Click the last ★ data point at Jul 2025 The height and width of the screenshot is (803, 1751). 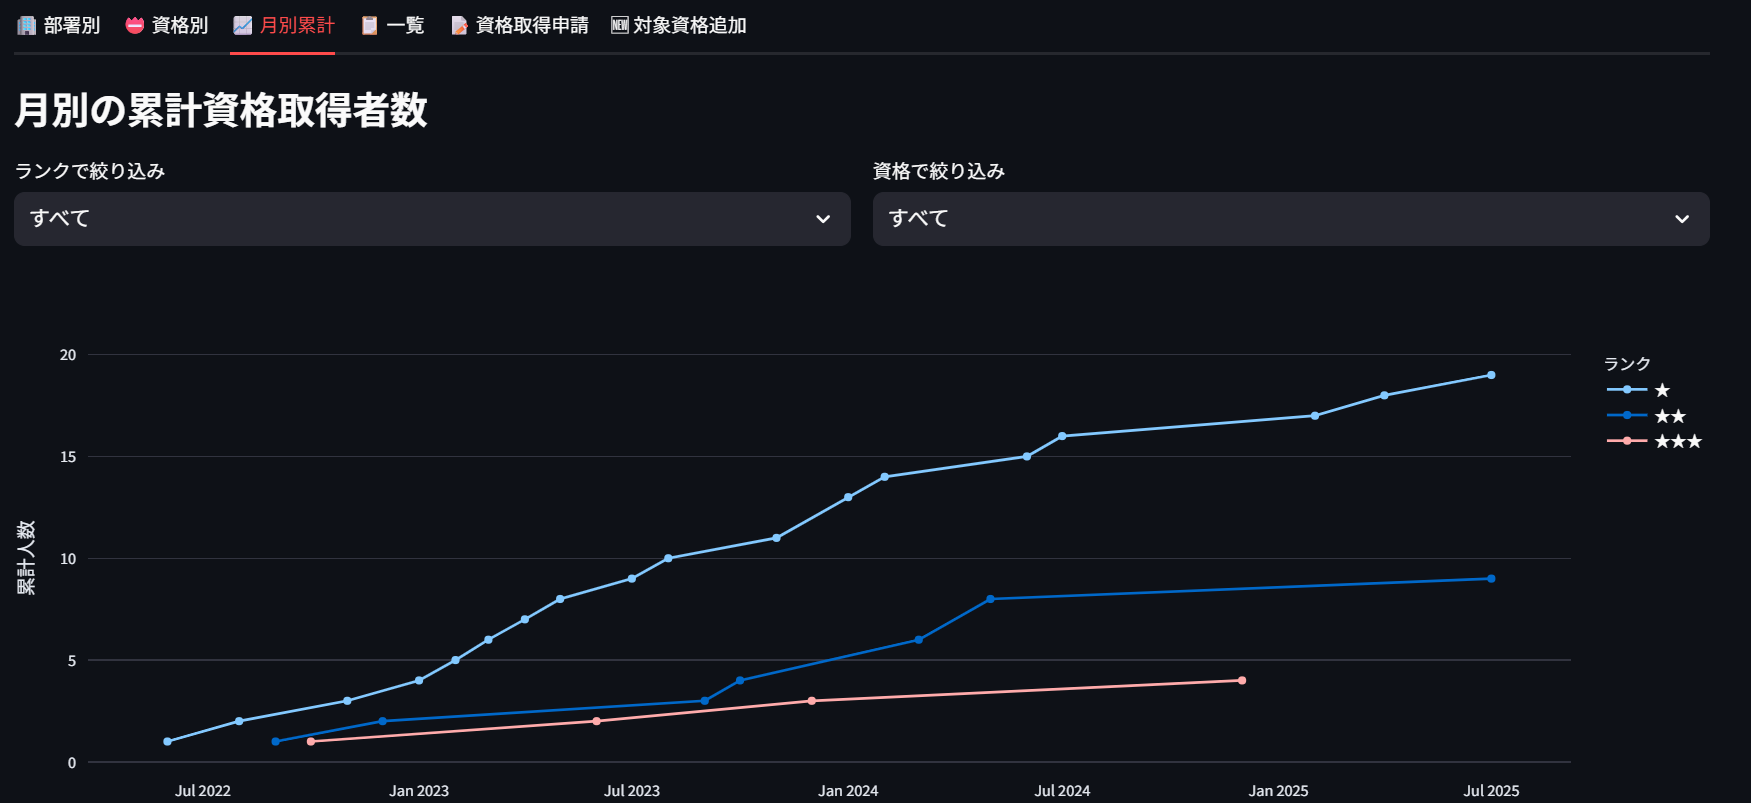click(1491, 375)
